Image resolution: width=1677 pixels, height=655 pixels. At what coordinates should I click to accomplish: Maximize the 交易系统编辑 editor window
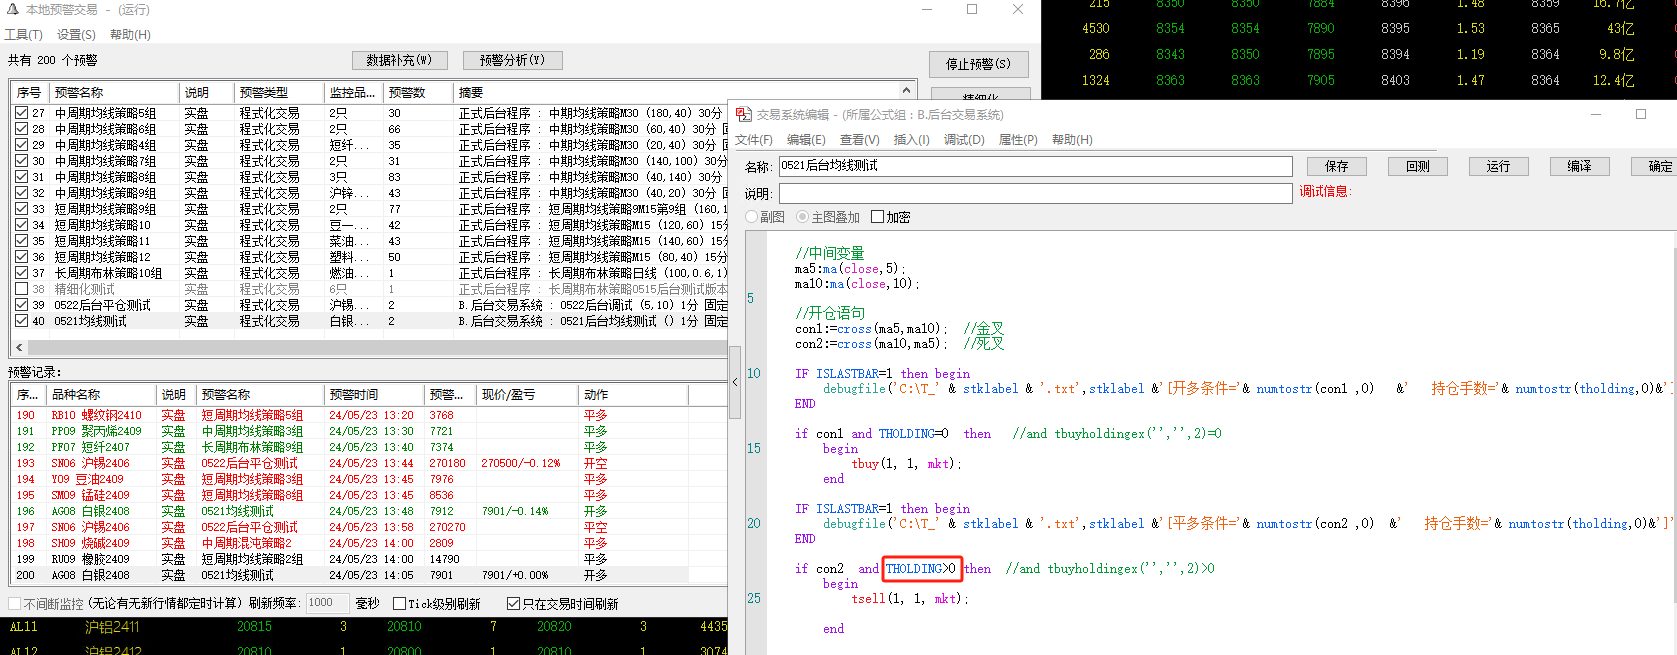click(1640, 114)
